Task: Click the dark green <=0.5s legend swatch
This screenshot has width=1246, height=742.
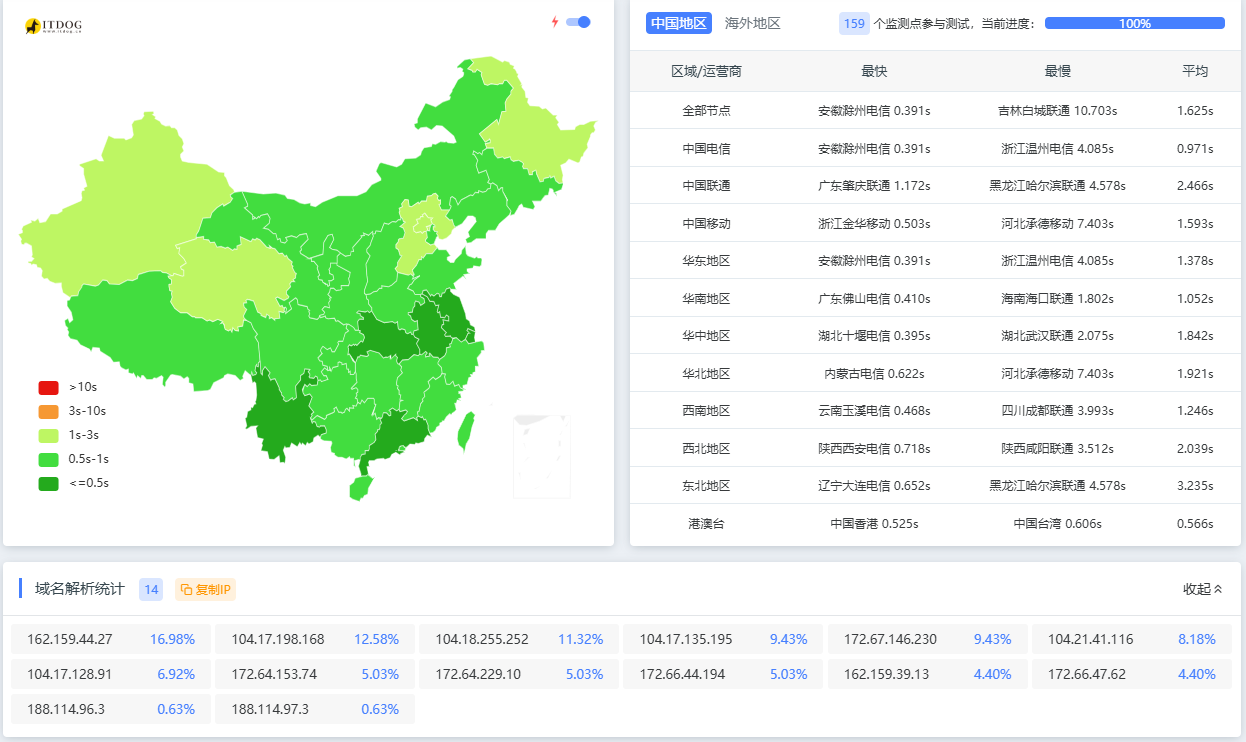Action: (48, 484)
